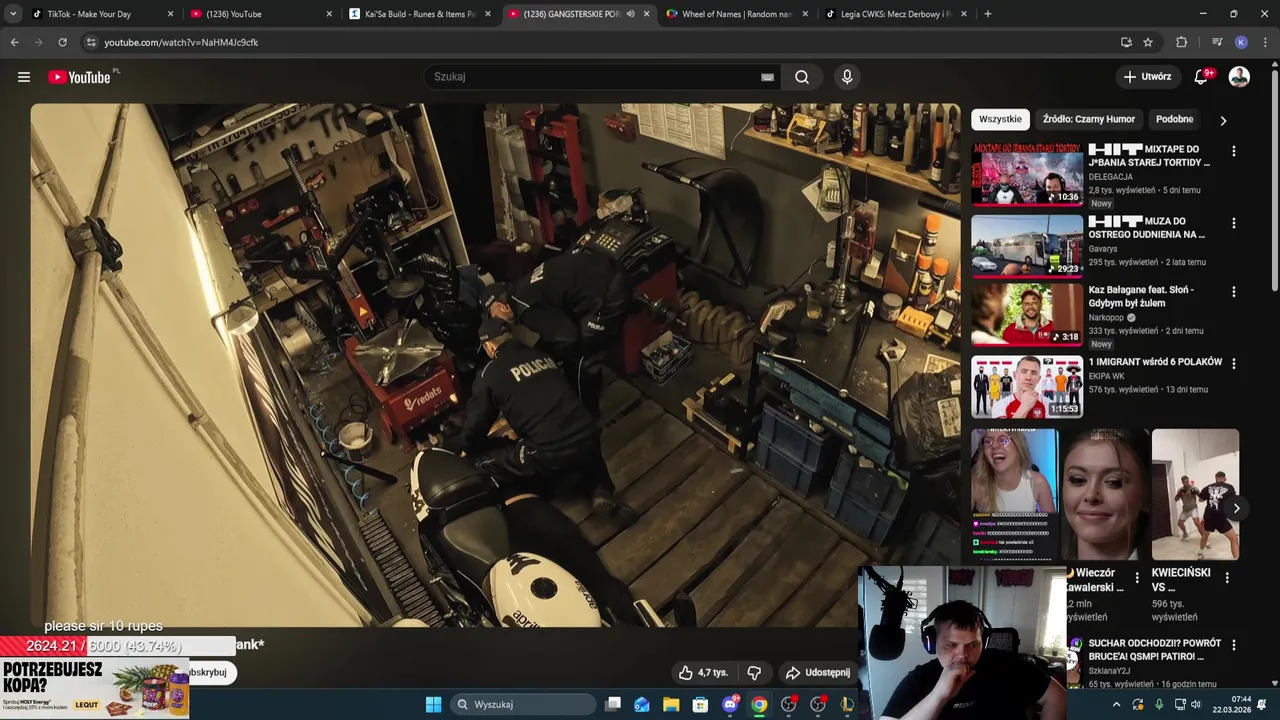Go back in browser history
Viewport: 1280px width, 720px height.
pyautogui.click(x=14, y=42)
